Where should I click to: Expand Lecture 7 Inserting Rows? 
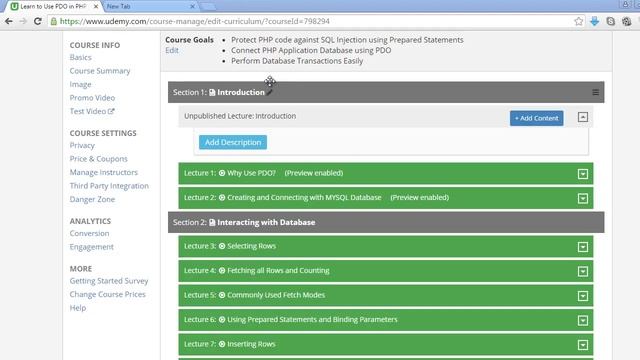(583, 345)
